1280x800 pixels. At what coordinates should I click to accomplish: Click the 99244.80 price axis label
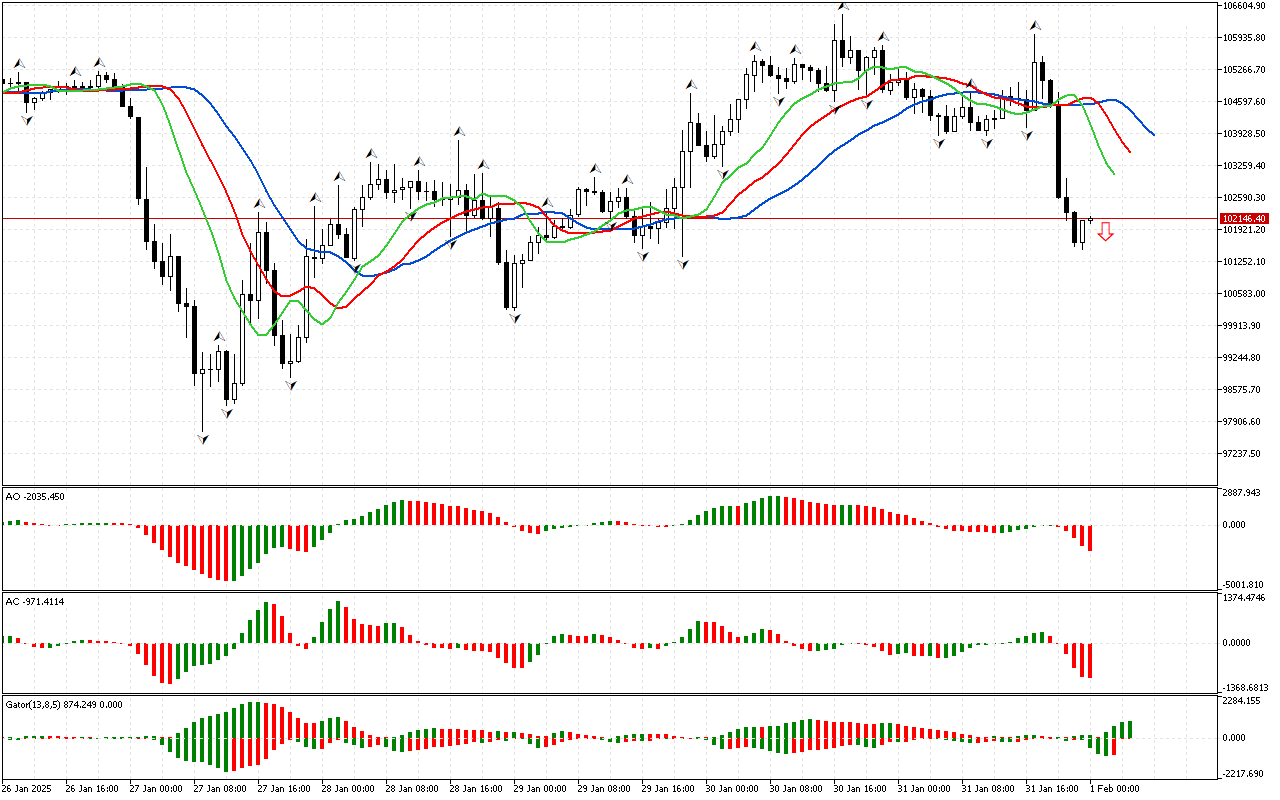tap(1241, 358)
